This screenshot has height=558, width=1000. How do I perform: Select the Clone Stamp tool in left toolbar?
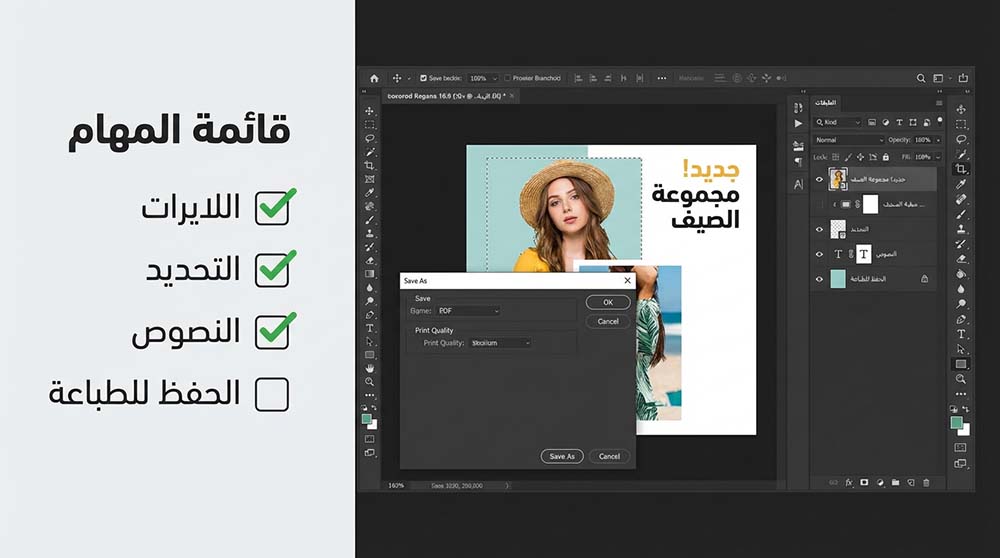point(370,233)
